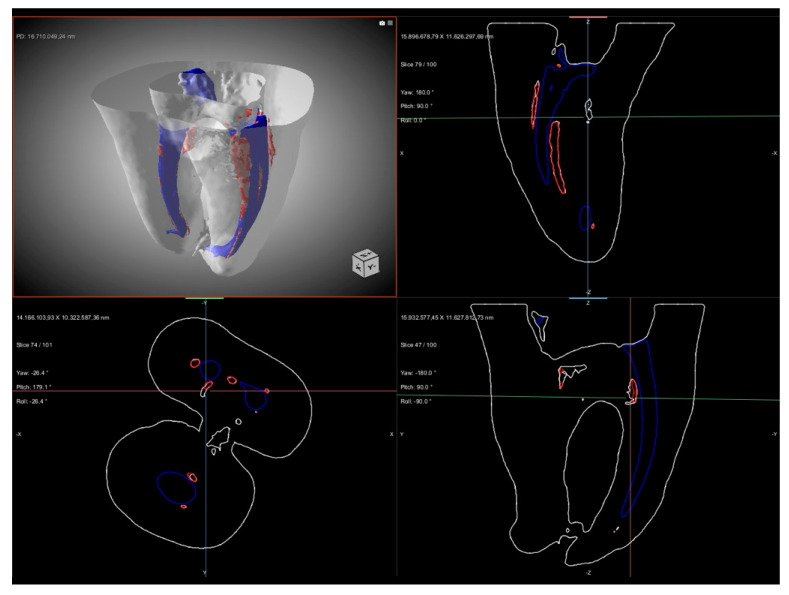
Task: Click the pink handle bar atop the upper-right slice view
Action: pyautogui.click(x=588, y=17)
